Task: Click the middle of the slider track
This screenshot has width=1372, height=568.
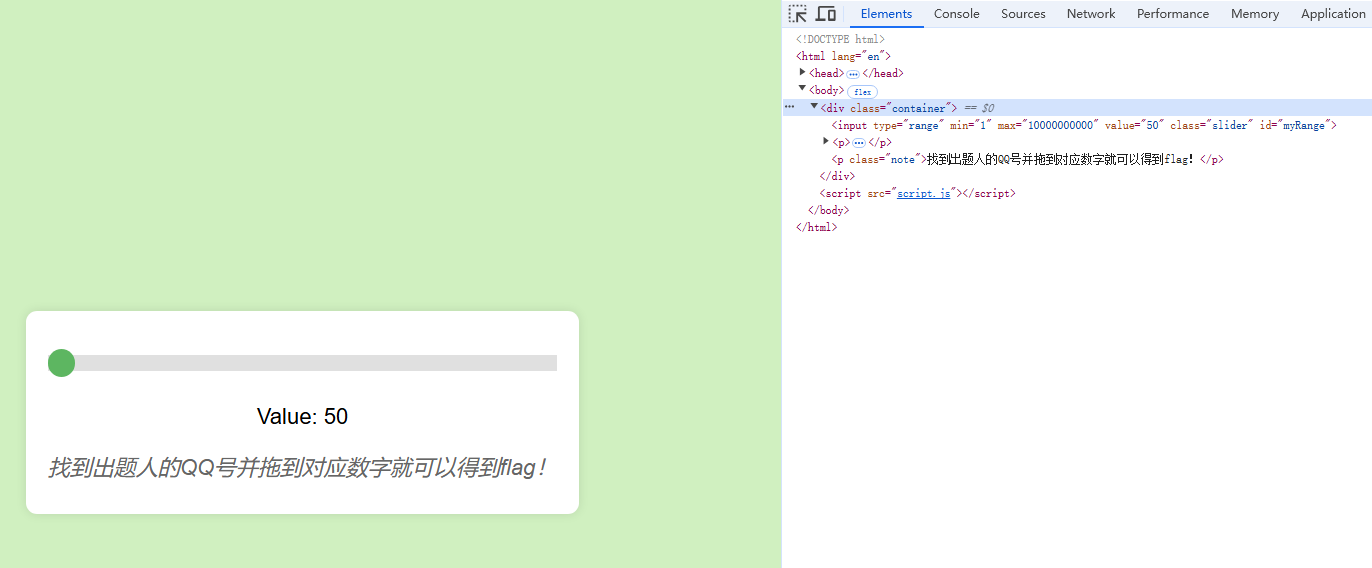Action: (302, 363)
